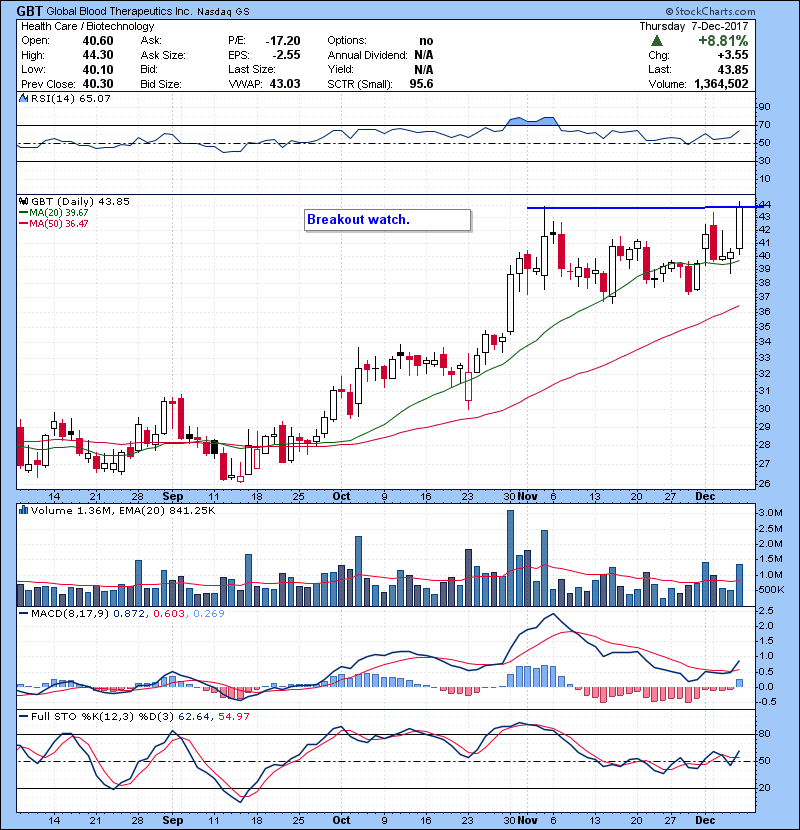Click the company name Global Blood Therapeutics Inc.
800x830 pixels.
(119, 11)
